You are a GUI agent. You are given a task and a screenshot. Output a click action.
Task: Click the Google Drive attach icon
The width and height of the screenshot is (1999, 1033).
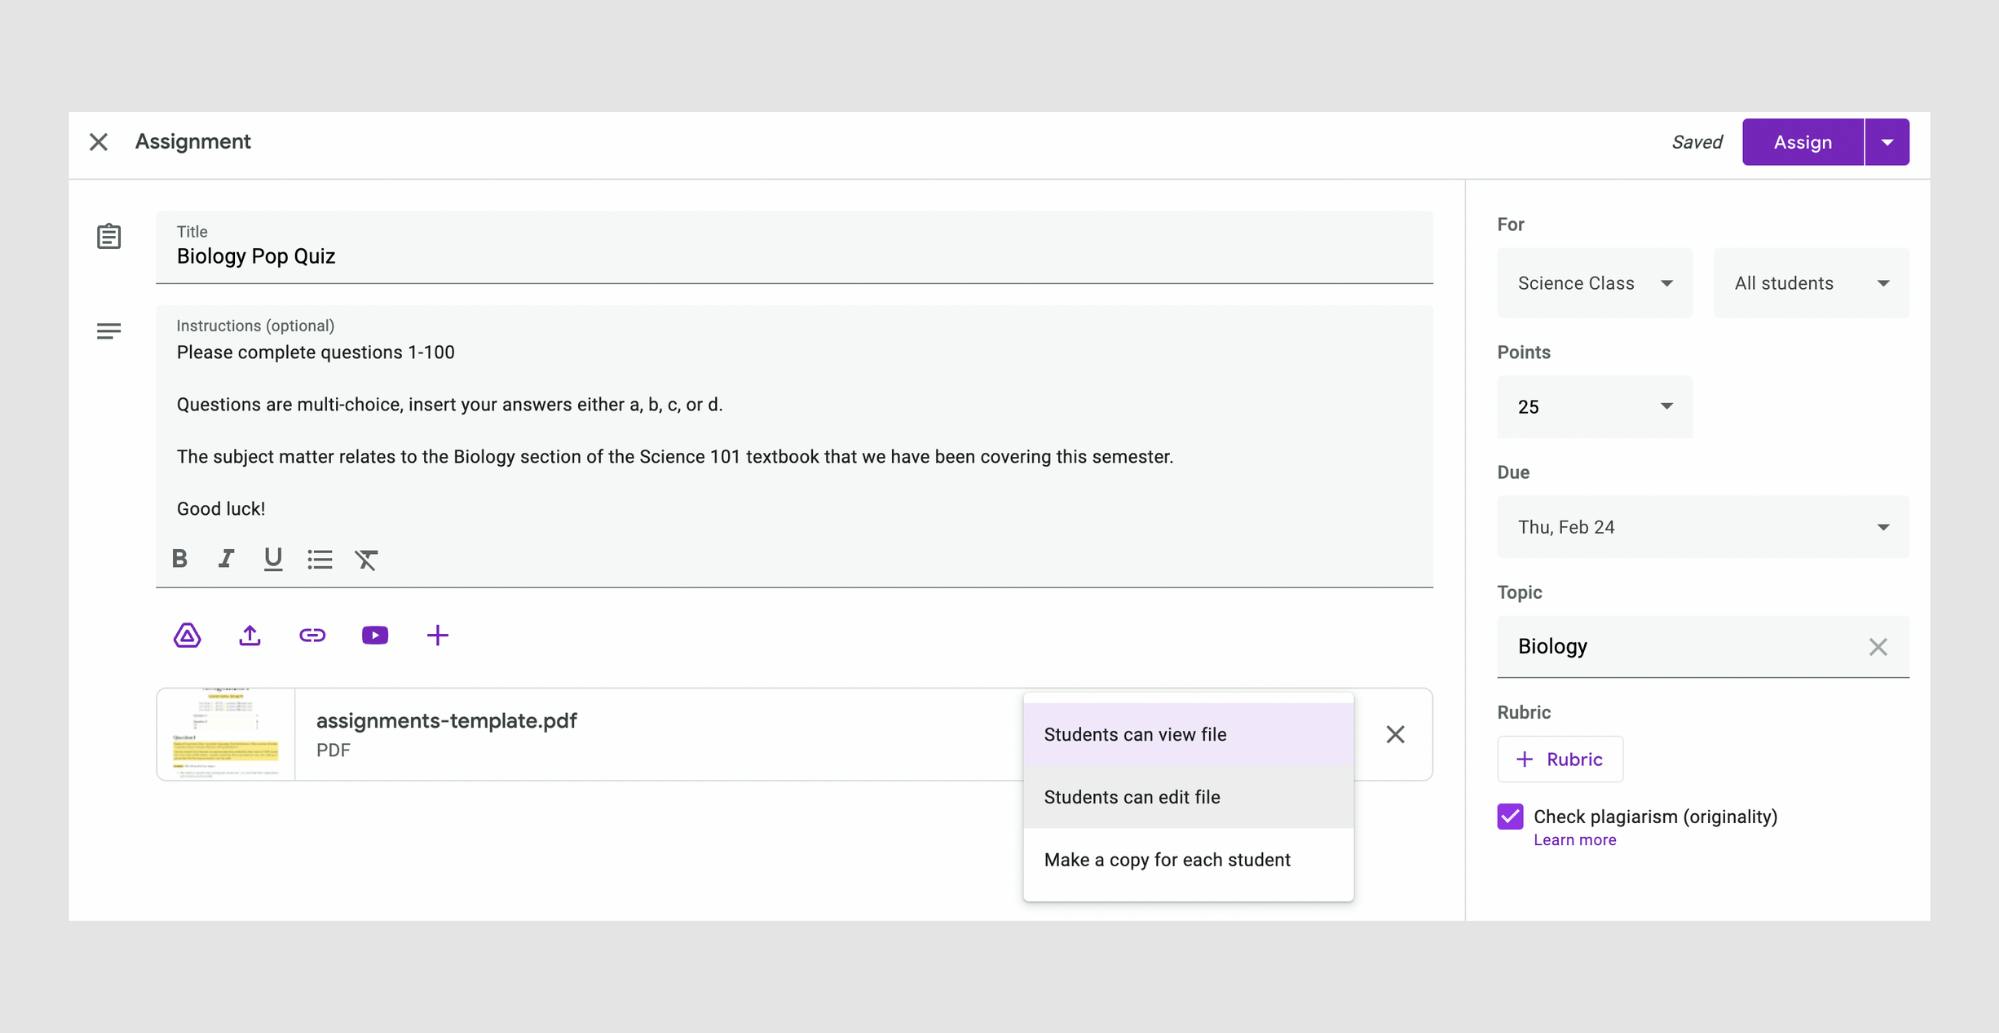pos(187,636)
